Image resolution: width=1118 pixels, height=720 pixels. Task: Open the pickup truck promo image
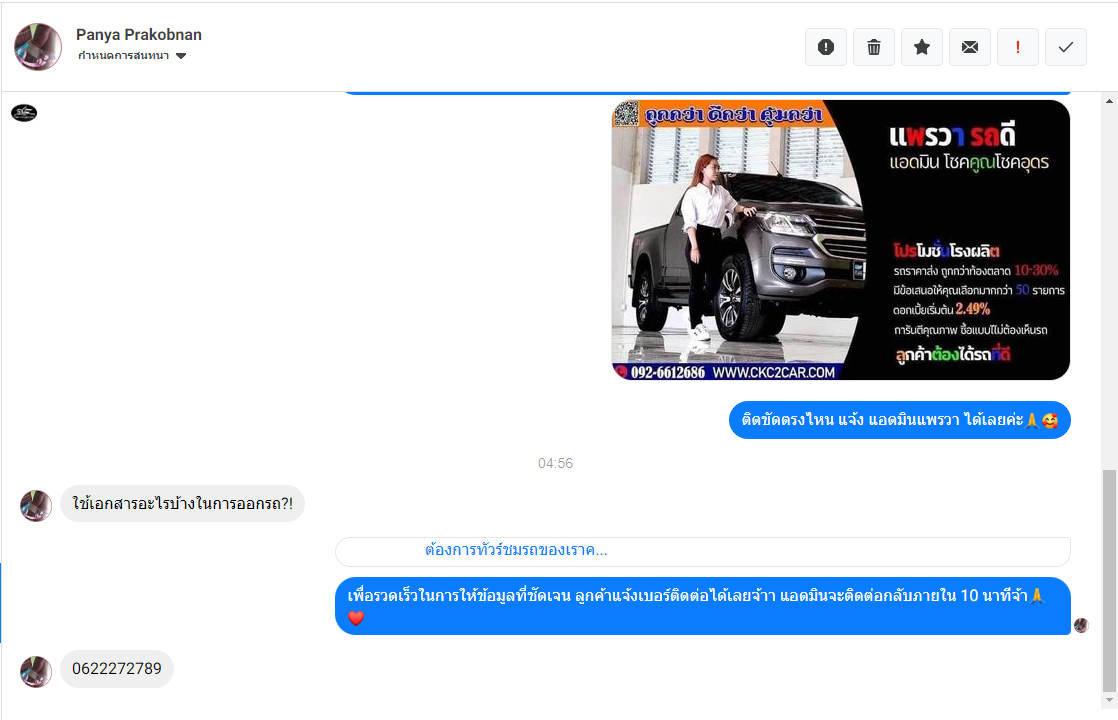pos(841,240)
